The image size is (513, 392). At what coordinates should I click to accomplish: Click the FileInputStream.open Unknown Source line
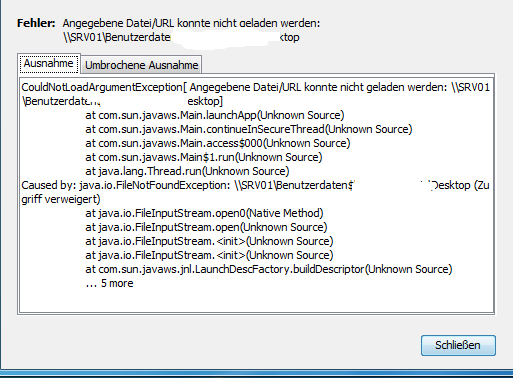(x=206, y=227)
